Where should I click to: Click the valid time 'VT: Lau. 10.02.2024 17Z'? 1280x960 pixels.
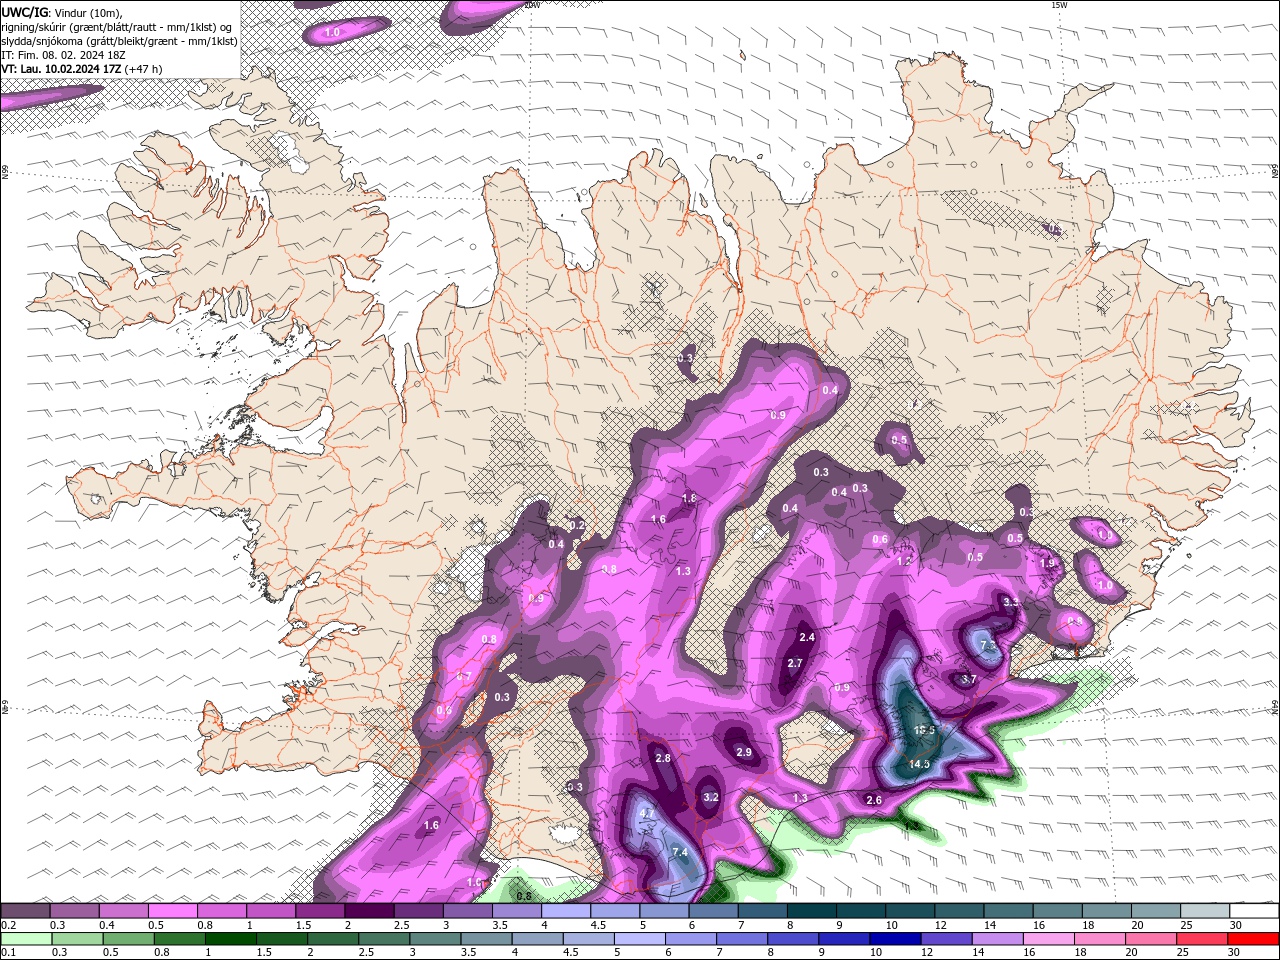61,69
